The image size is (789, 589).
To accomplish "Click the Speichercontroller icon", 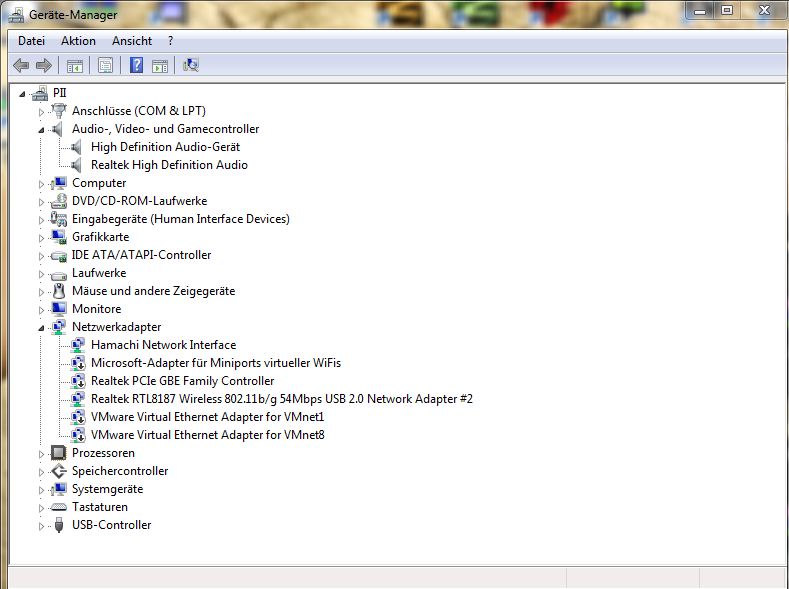I will pos(59,471).
